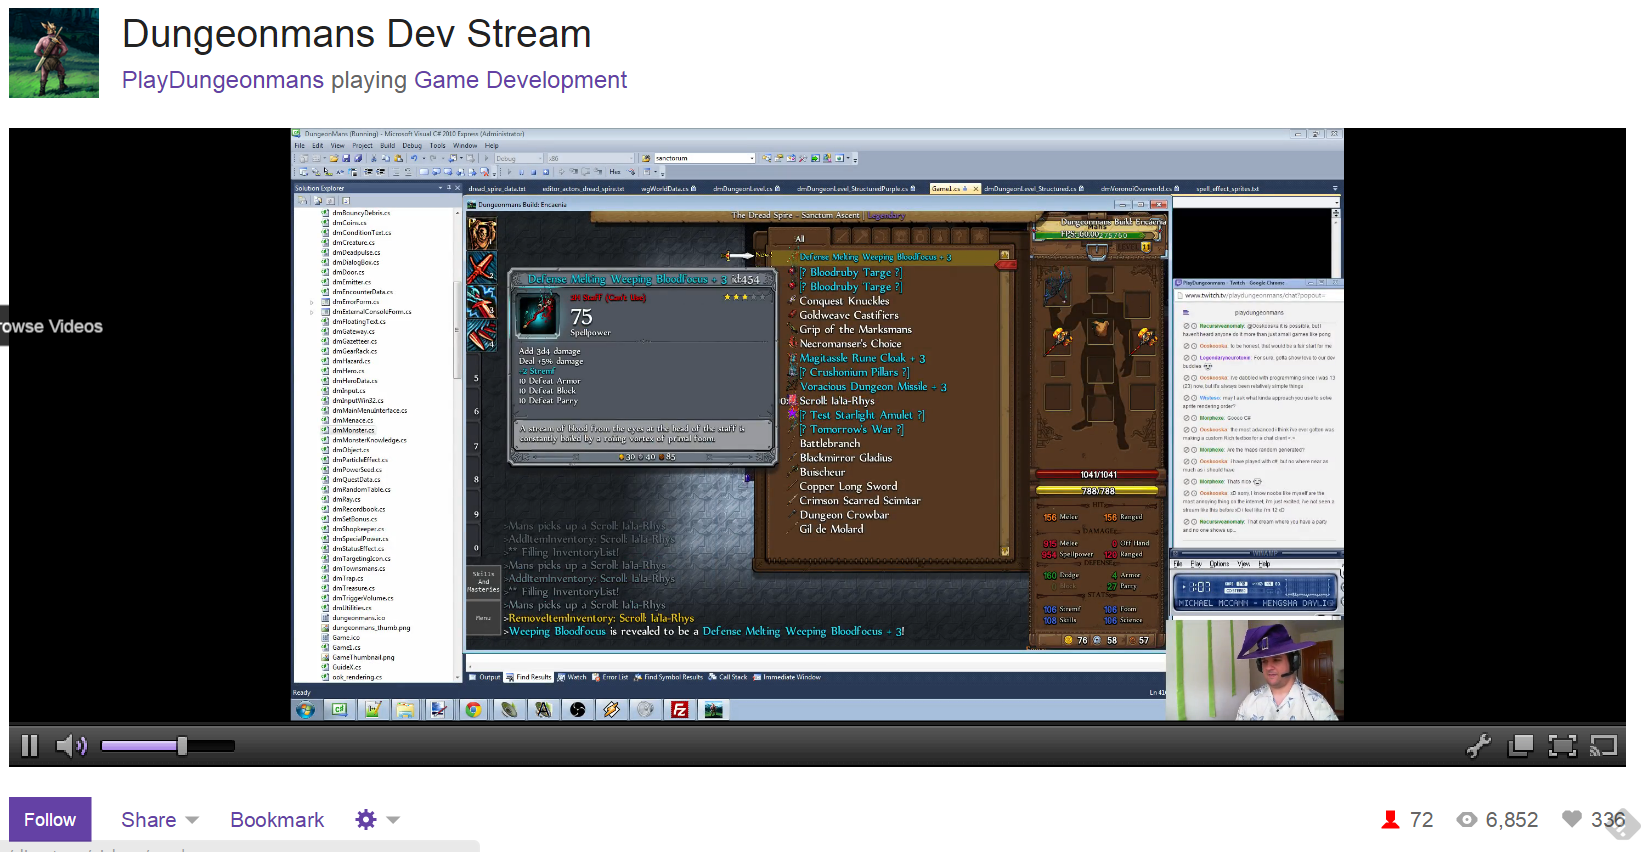Toggle theater mode icon at player's right end
The width and height of the screenshot is (1648, 852).
pyautogui.click(x=1603, y=745)
